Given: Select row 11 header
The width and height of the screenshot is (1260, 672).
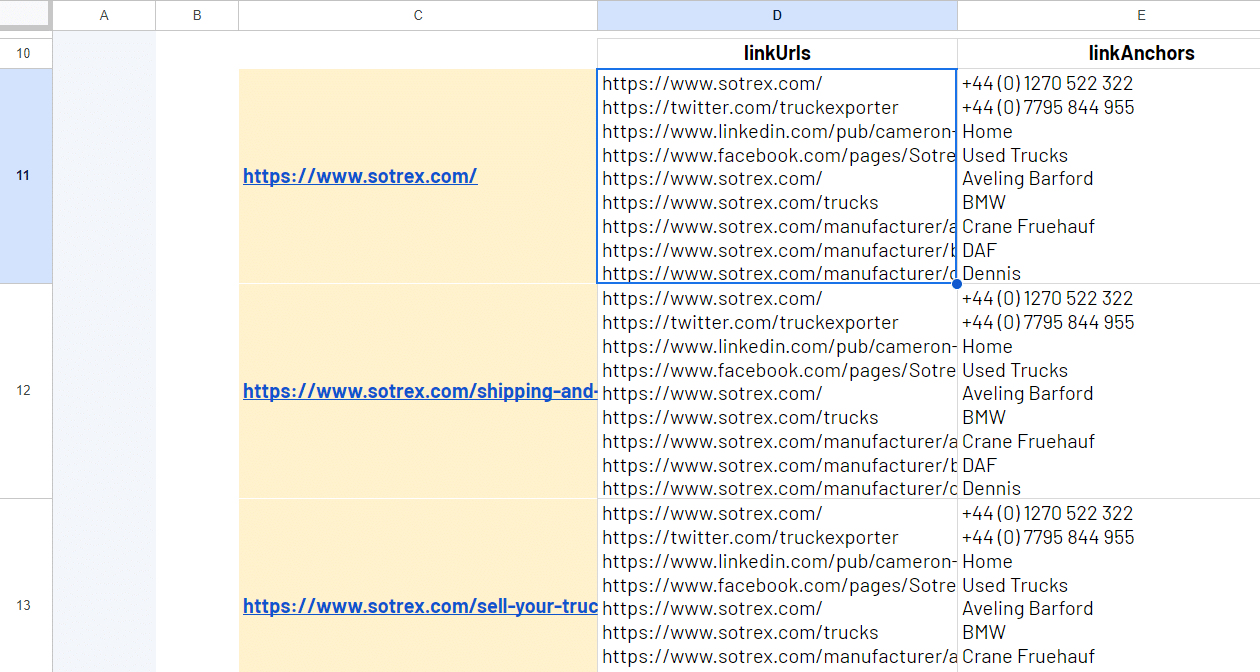Looking at the screenshot, I should 25,176.
